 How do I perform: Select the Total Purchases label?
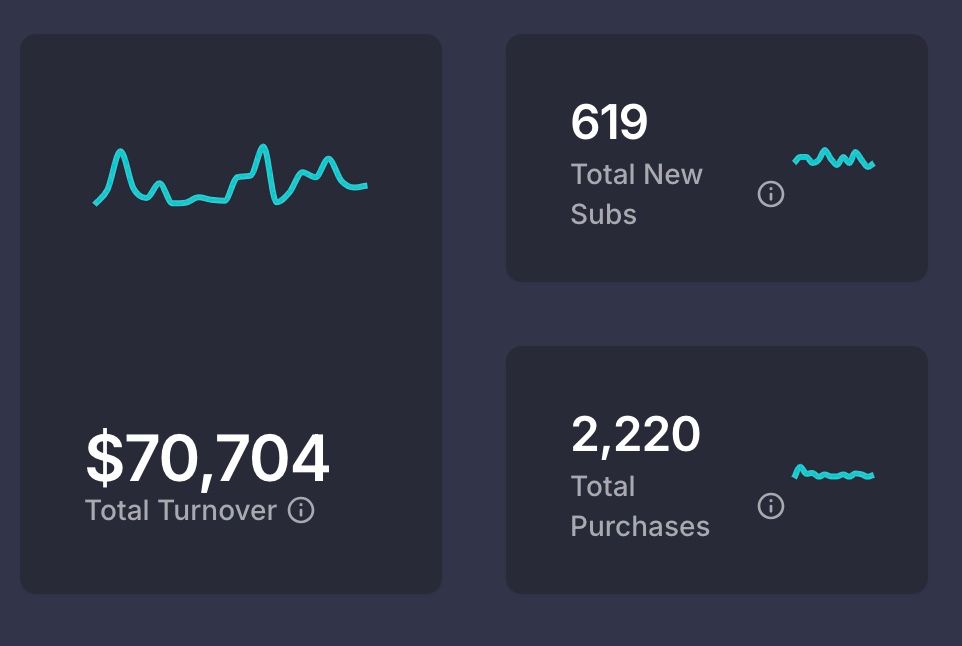pyautogui.click(x=640, y=506)
